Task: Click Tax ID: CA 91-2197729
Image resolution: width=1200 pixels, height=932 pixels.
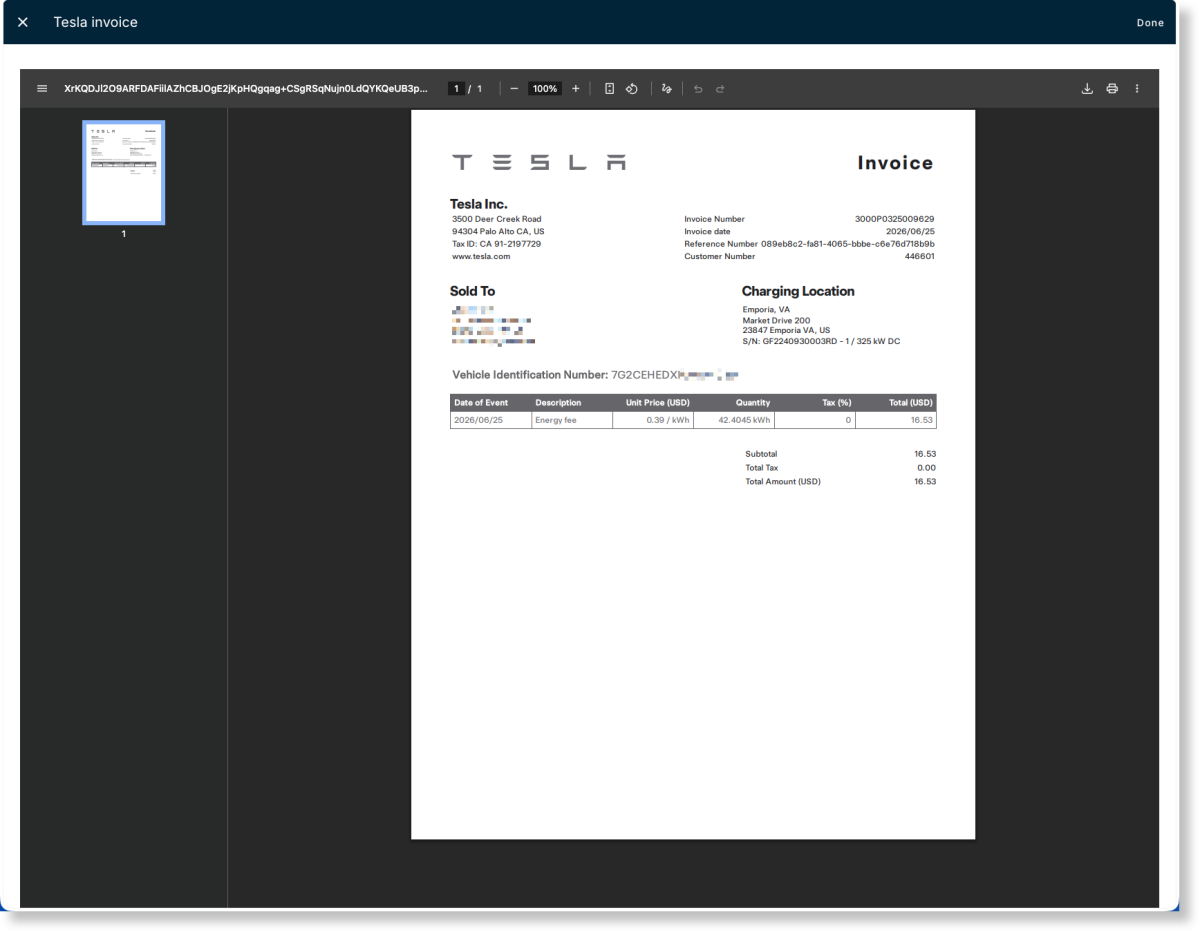Action: pyautogui.click(x=496, y=244)
